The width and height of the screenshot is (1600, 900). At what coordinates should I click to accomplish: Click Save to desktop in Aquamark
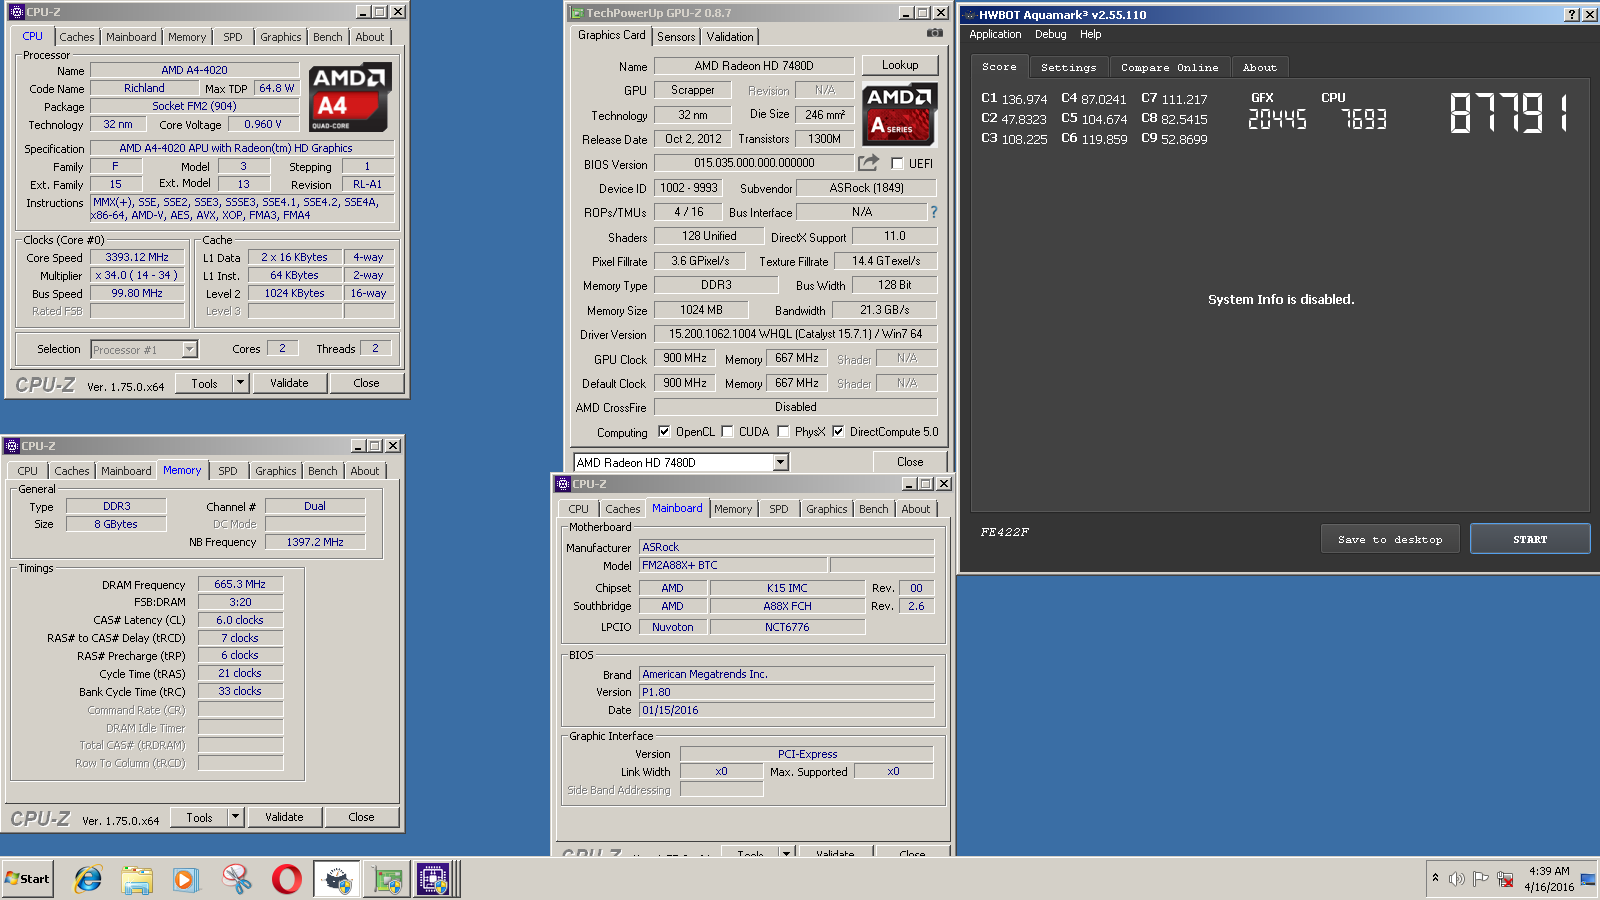1390,539
